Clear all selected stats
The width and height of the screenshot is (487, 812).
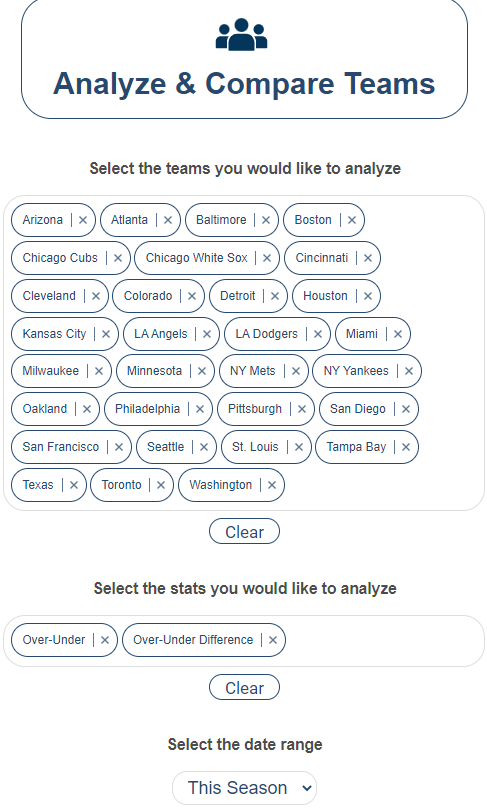245,688
